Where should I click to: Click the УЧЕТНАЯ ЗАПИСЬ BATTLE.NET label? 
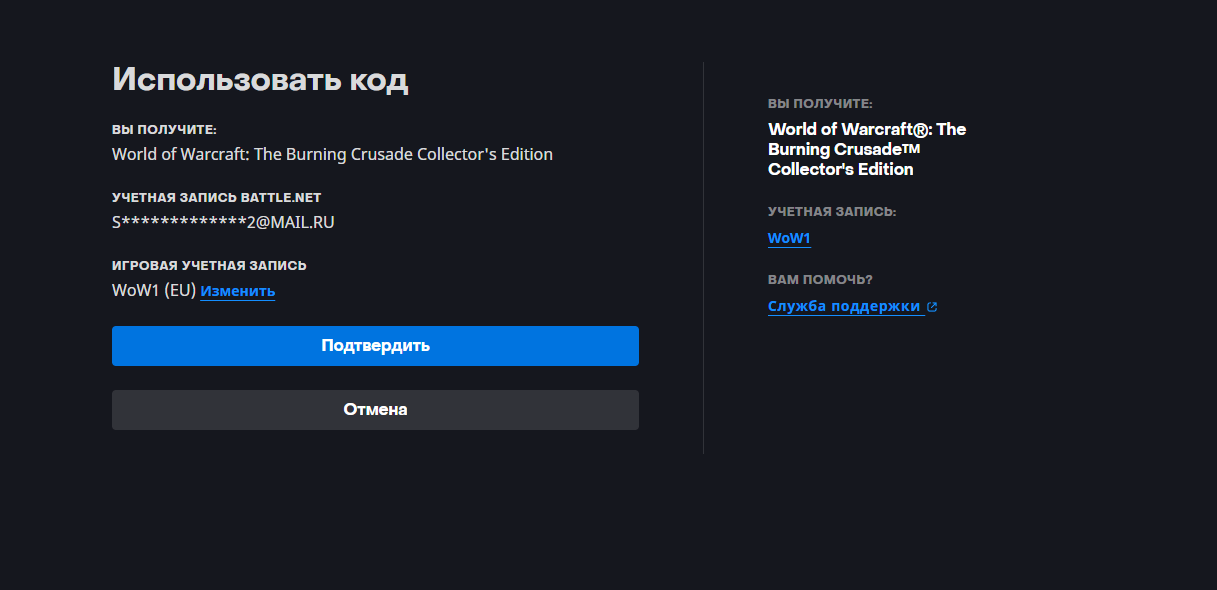[x=216, y=198]
